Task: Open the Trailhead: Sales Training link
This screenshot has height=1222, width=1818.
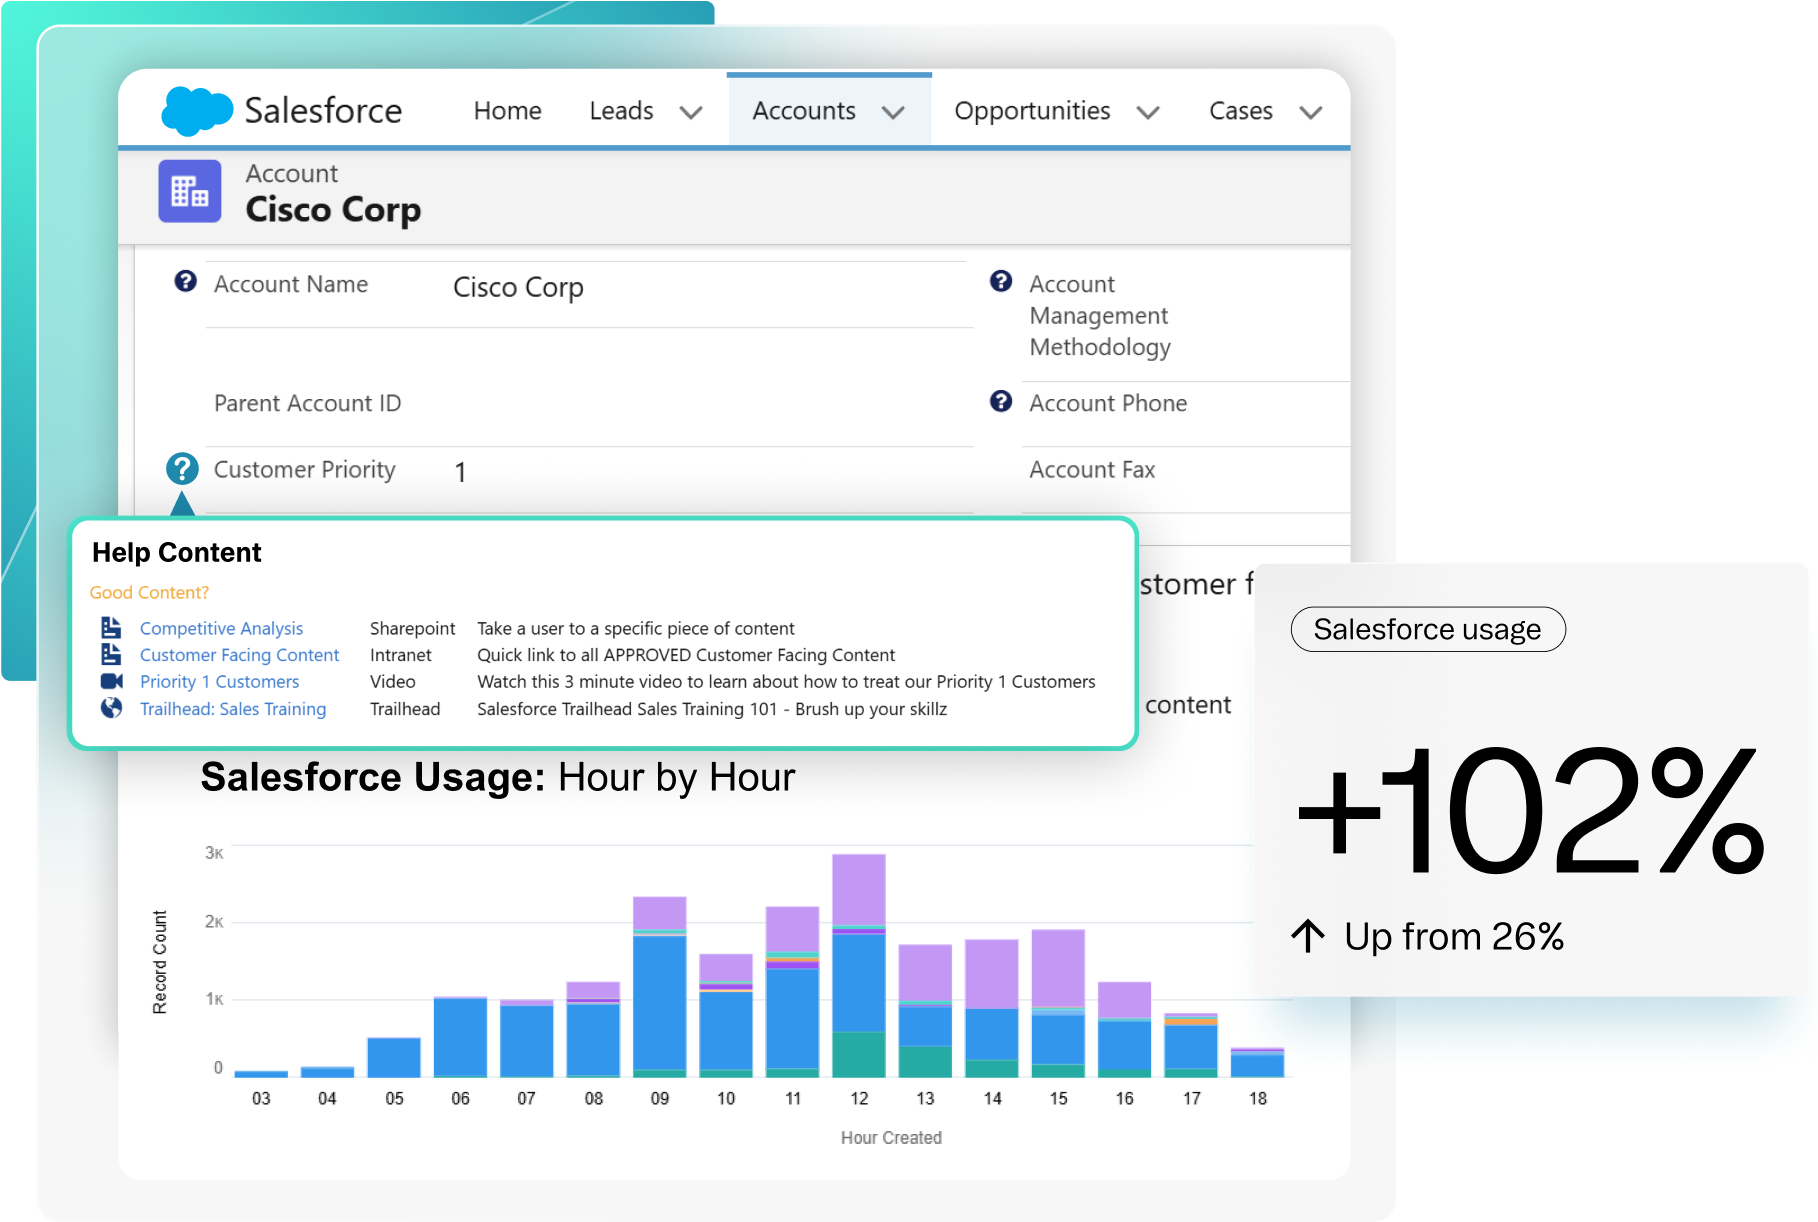Action: point(233,709)
